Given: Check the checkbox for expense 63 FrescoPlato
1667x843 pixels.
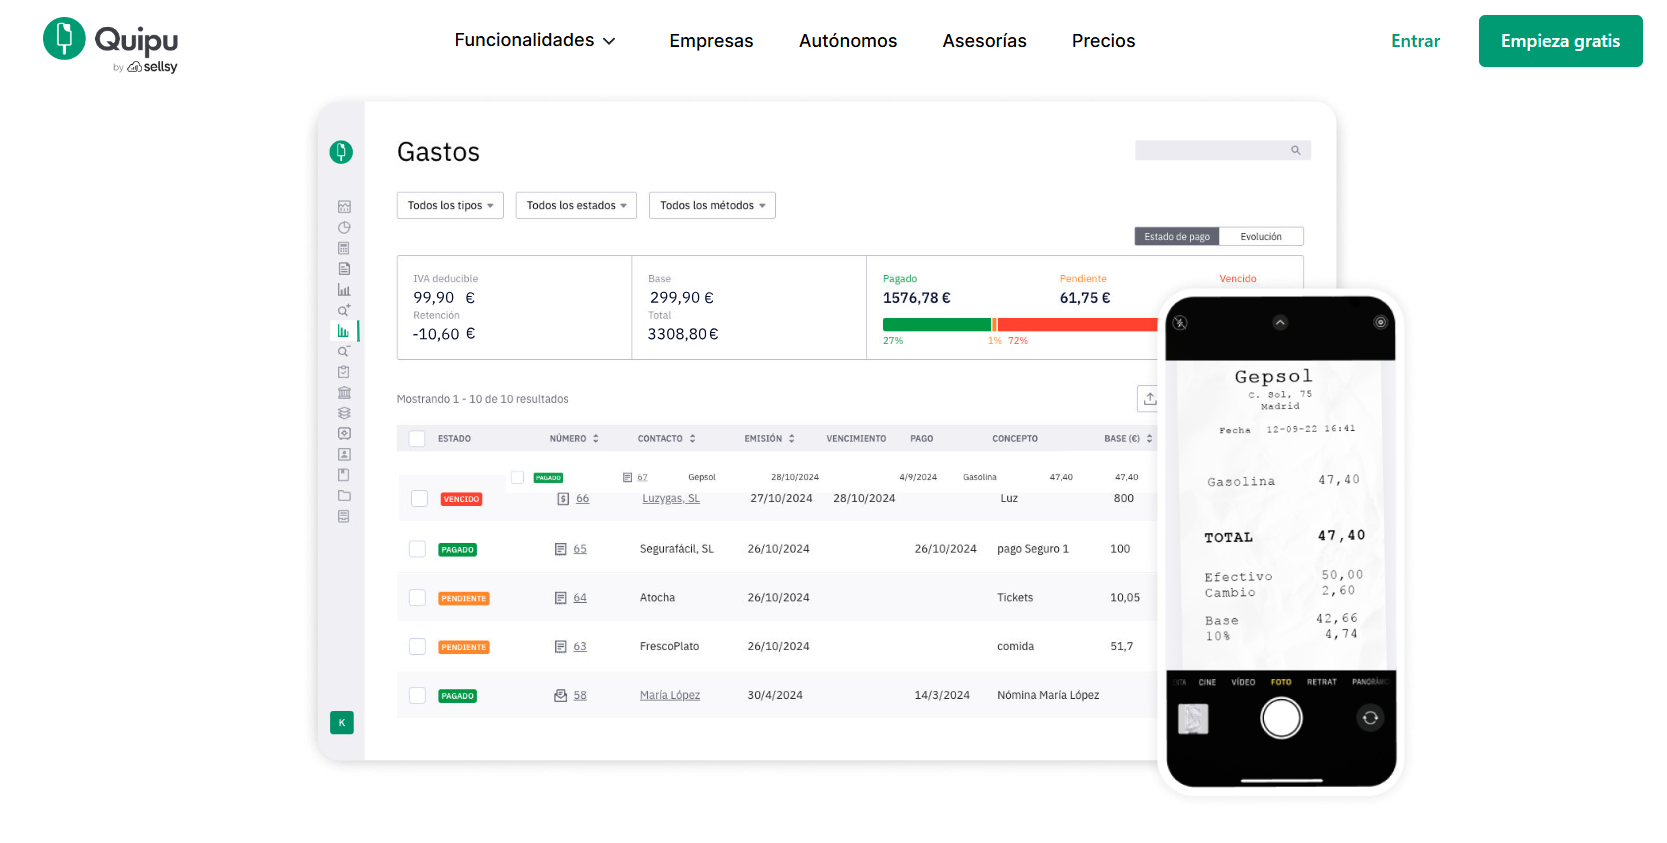Looking at the screenshot, I should click(418, 647).
